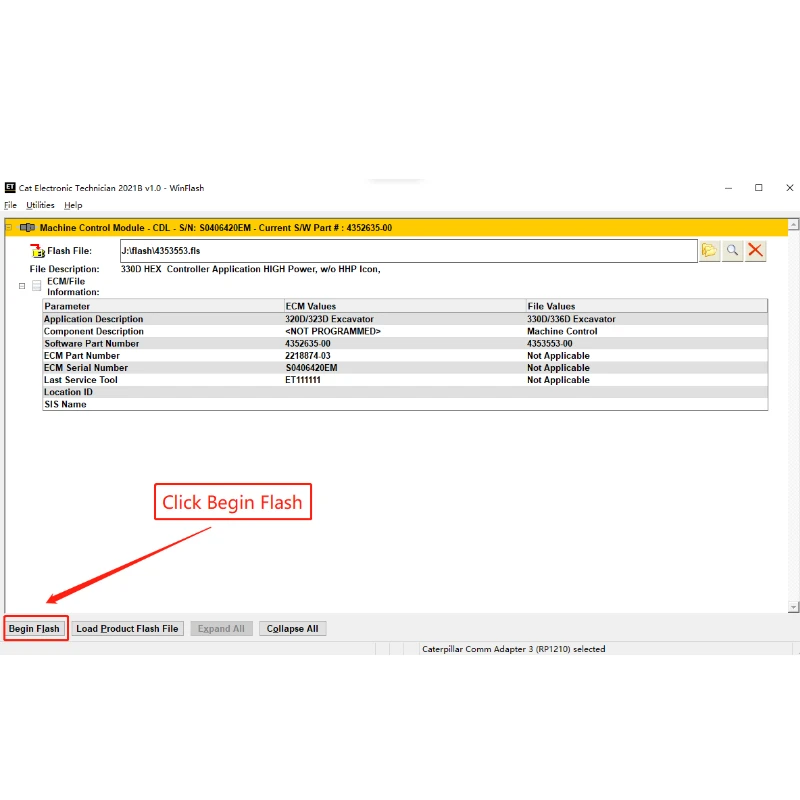The image size is (800, 800).
Task: Select the SIS Name row
Action: 405,404
